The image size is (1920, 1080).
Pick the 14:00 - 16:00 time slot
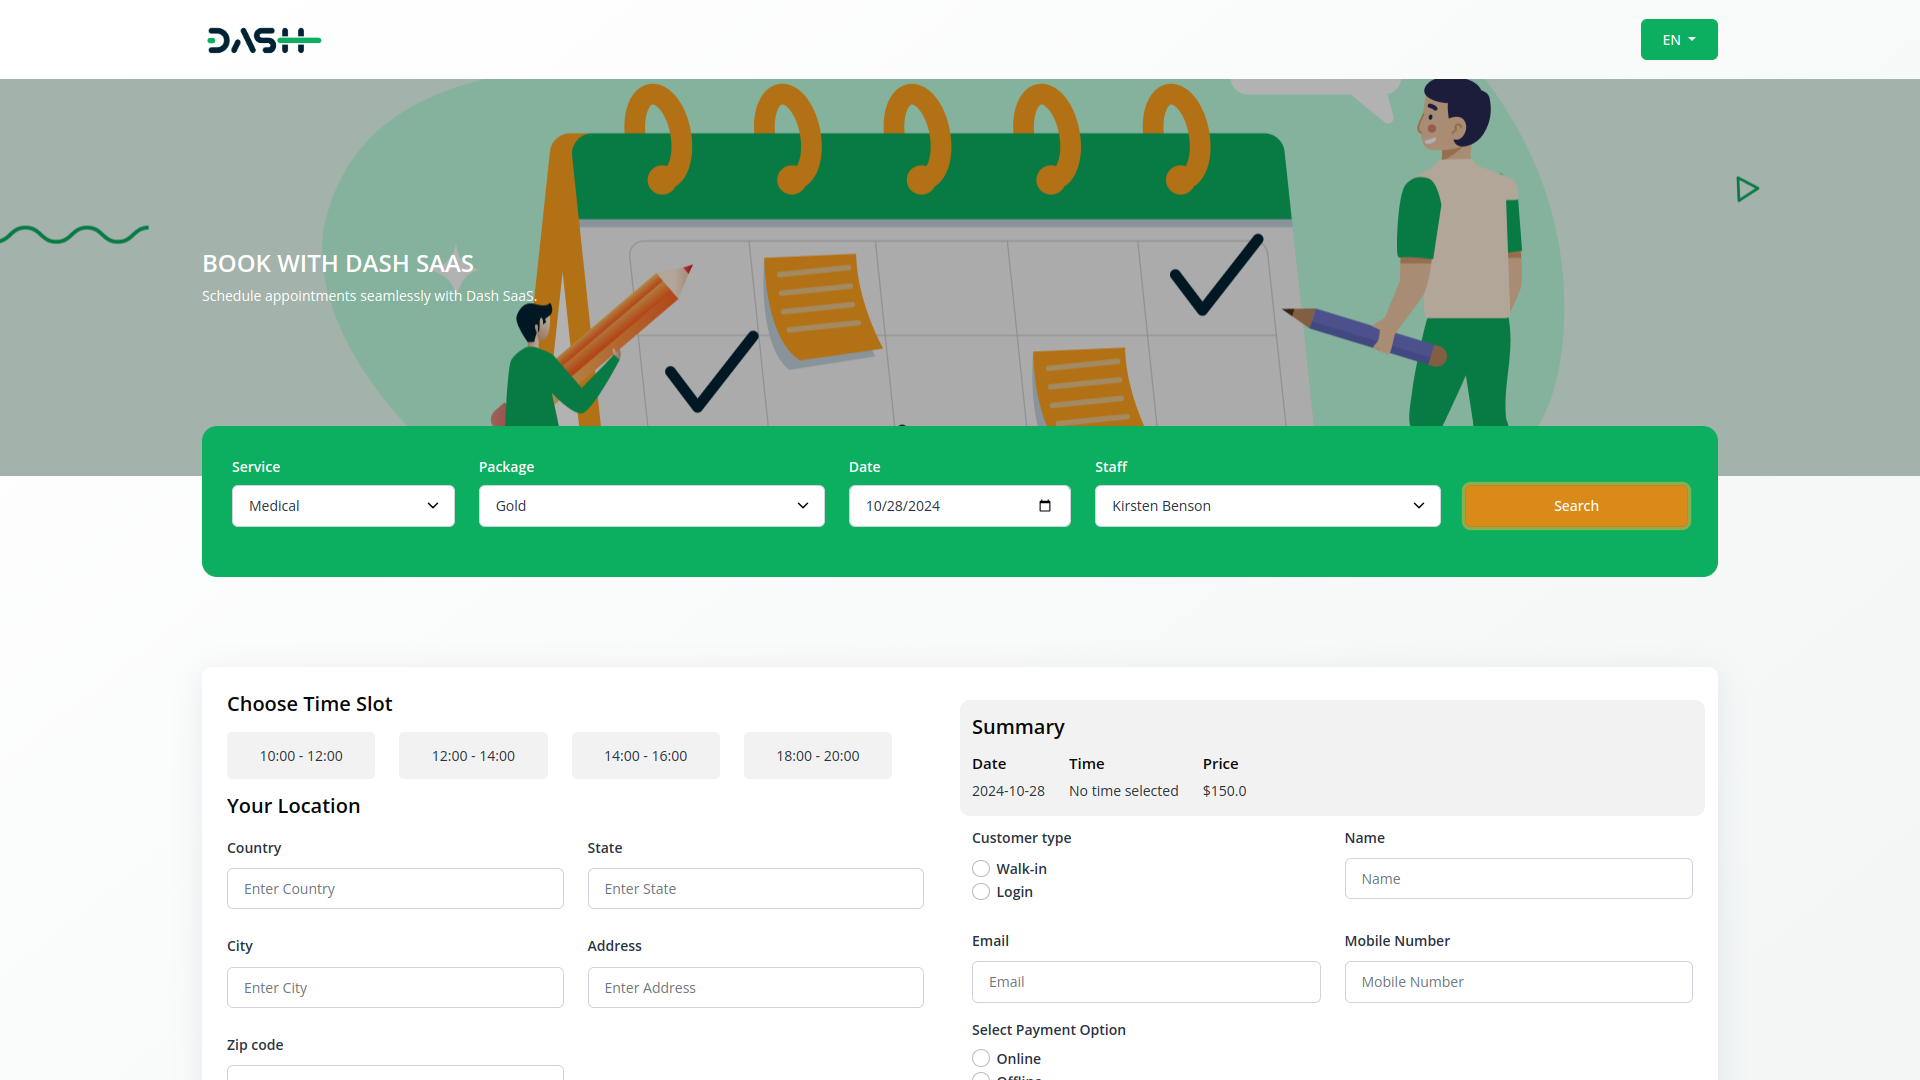[645, 756]
